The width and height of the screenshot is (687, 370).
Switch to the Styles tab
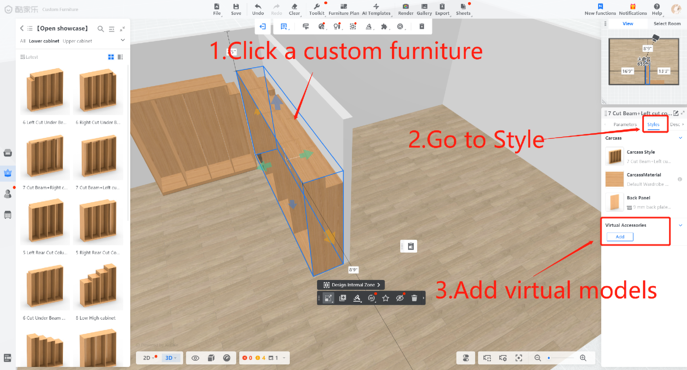coord(653,125)
